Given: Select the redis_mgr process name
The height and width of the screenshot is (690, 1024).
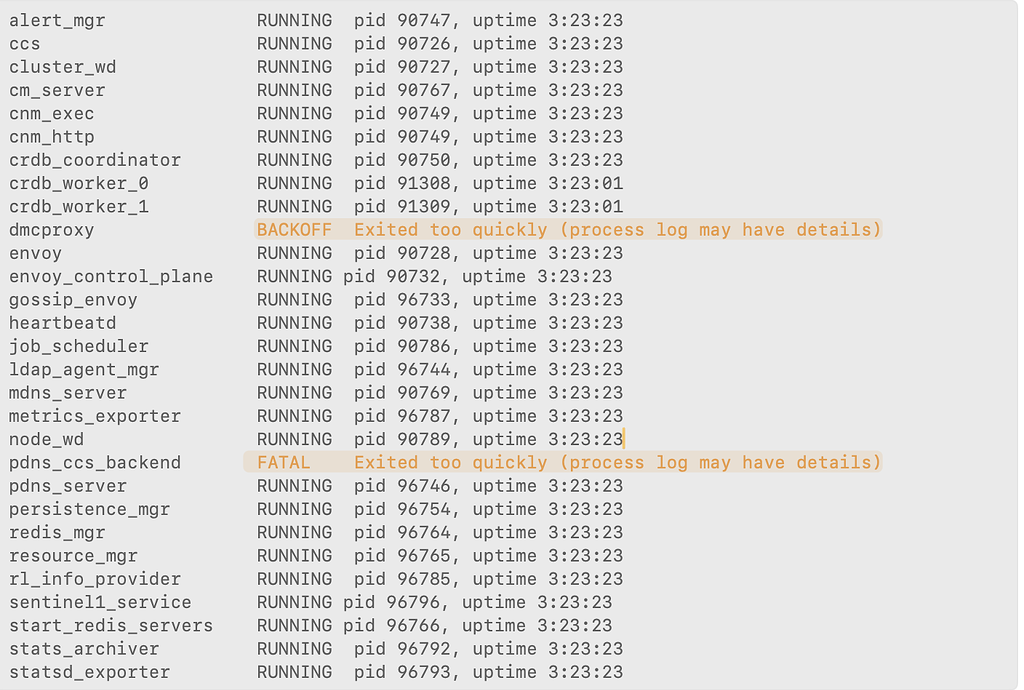Looking at the screenshot, I should tap(57, 533).
